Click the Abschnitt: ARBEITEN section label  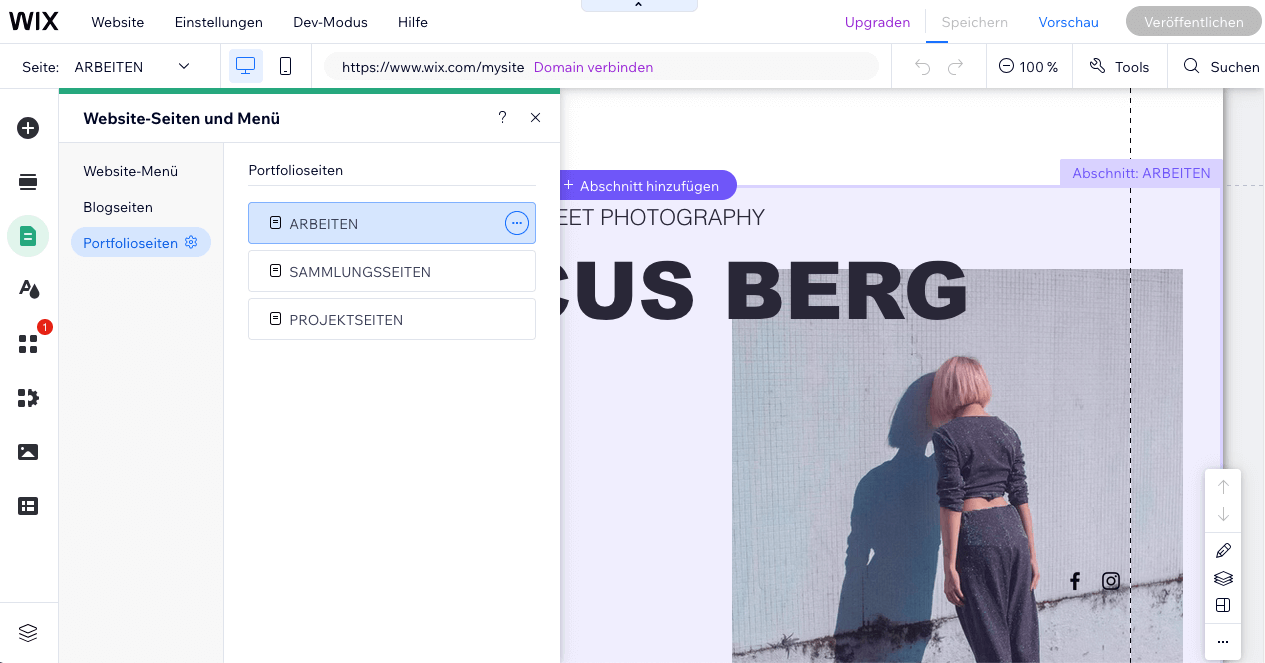pos(1141,173)
